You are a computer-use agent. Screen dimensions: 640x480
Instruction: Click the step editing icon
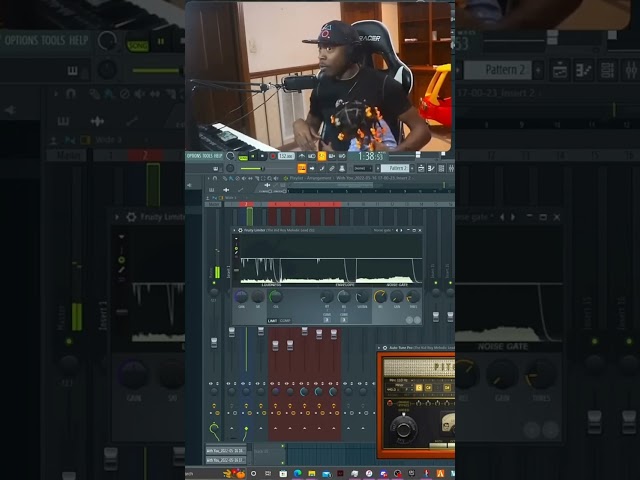pyautogui.click(x=322, y=168)
